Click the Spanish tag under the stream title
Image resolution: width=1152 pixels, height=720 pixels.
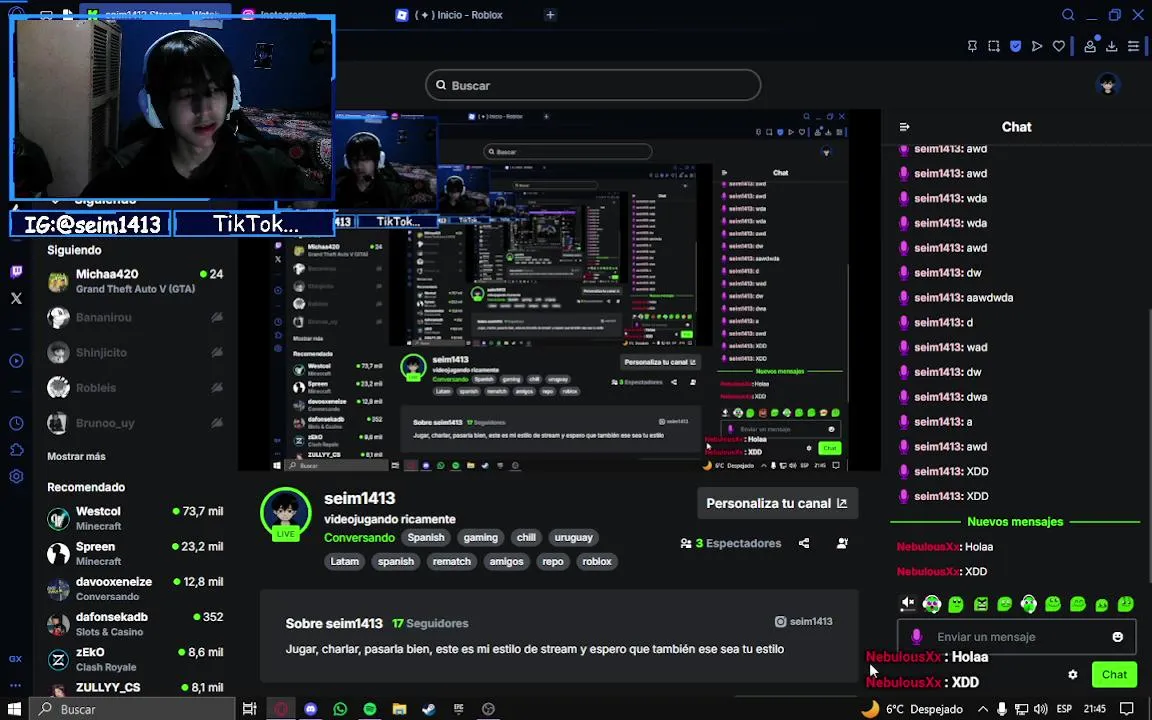426,538
